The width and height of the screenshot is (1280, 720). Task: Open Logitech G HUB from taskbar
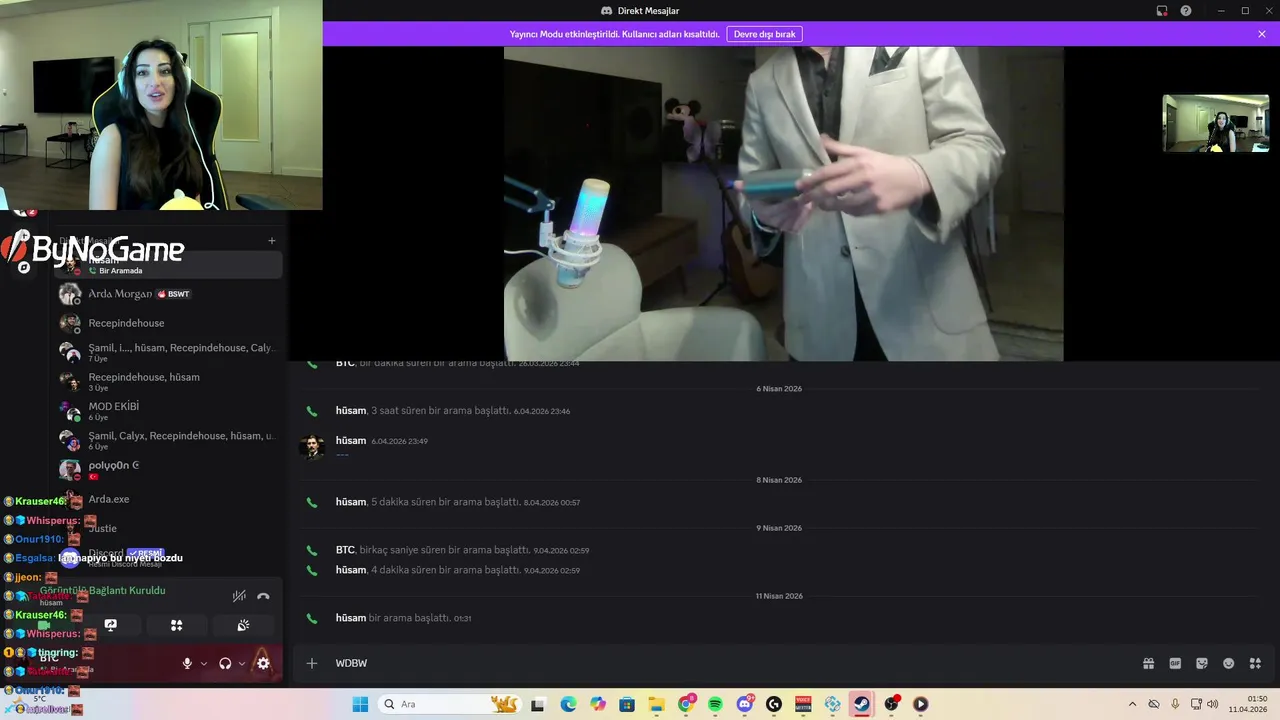click(774, 704)
